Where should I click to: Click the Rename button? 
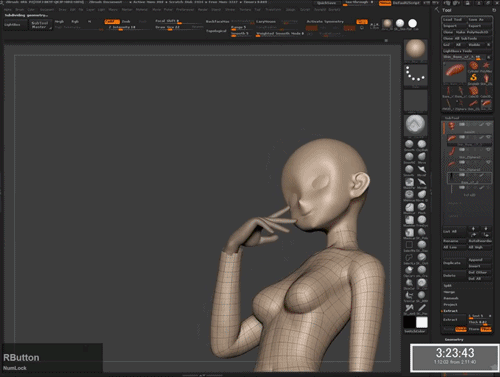click(x=453, y=241)
